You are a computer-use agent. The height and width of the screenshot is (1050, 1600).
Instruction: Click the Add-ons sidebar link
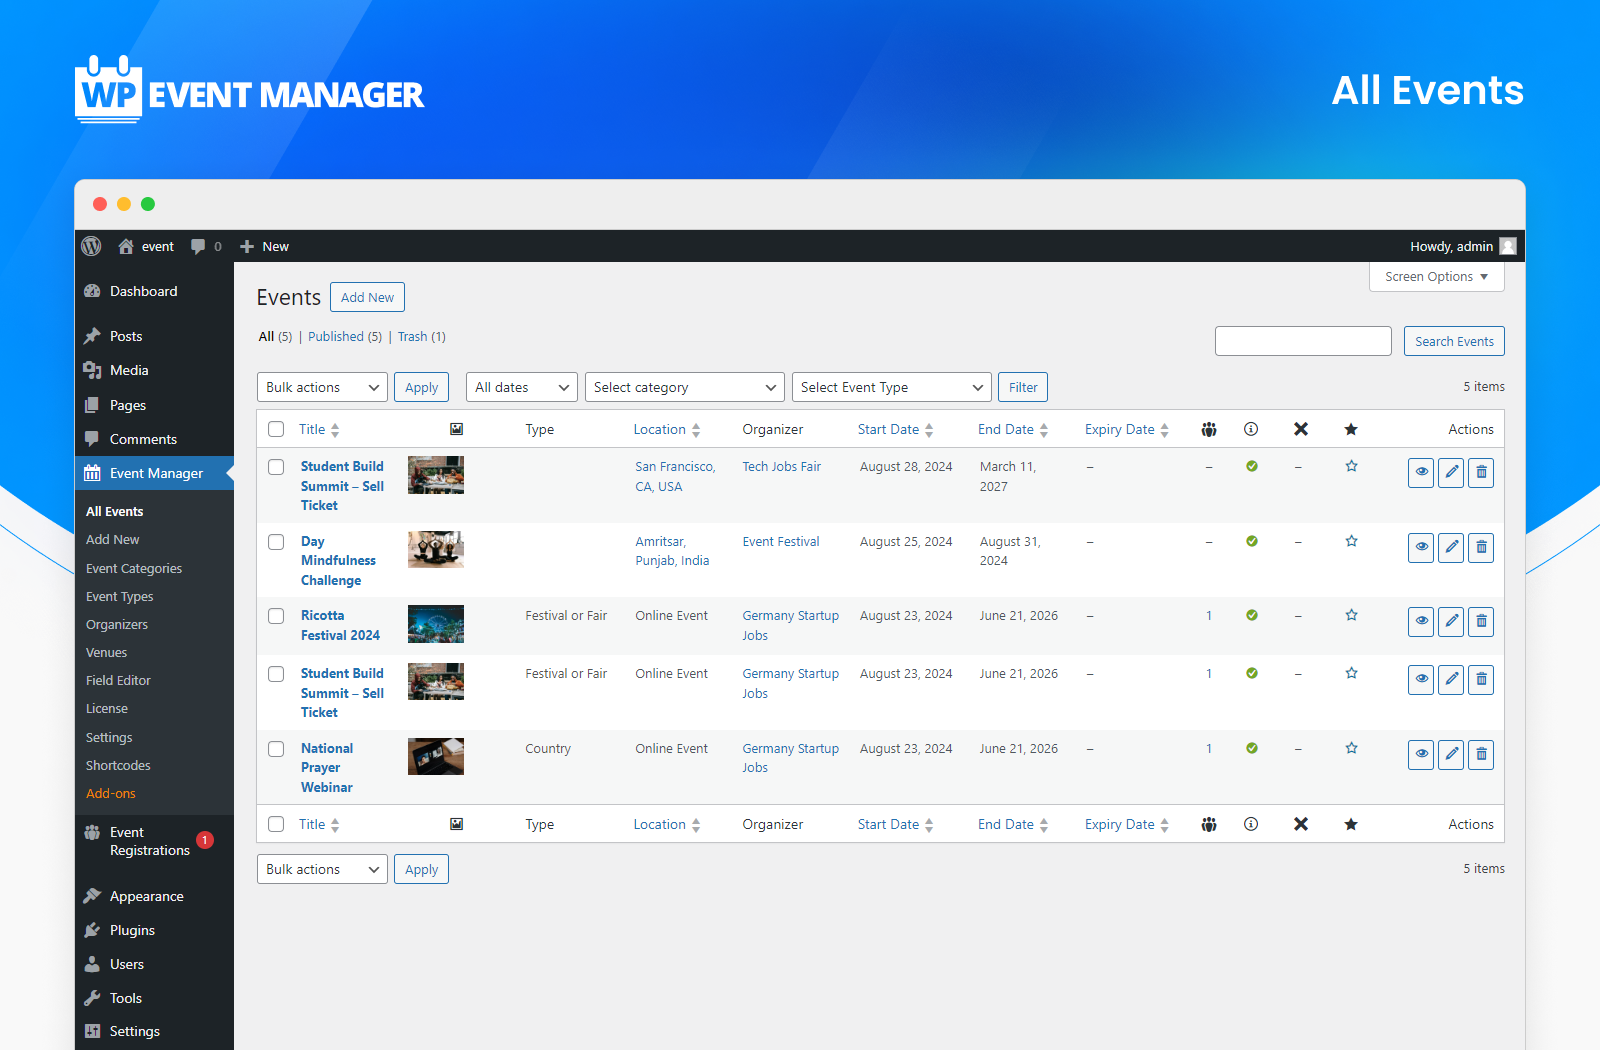[x=110, y=793]
